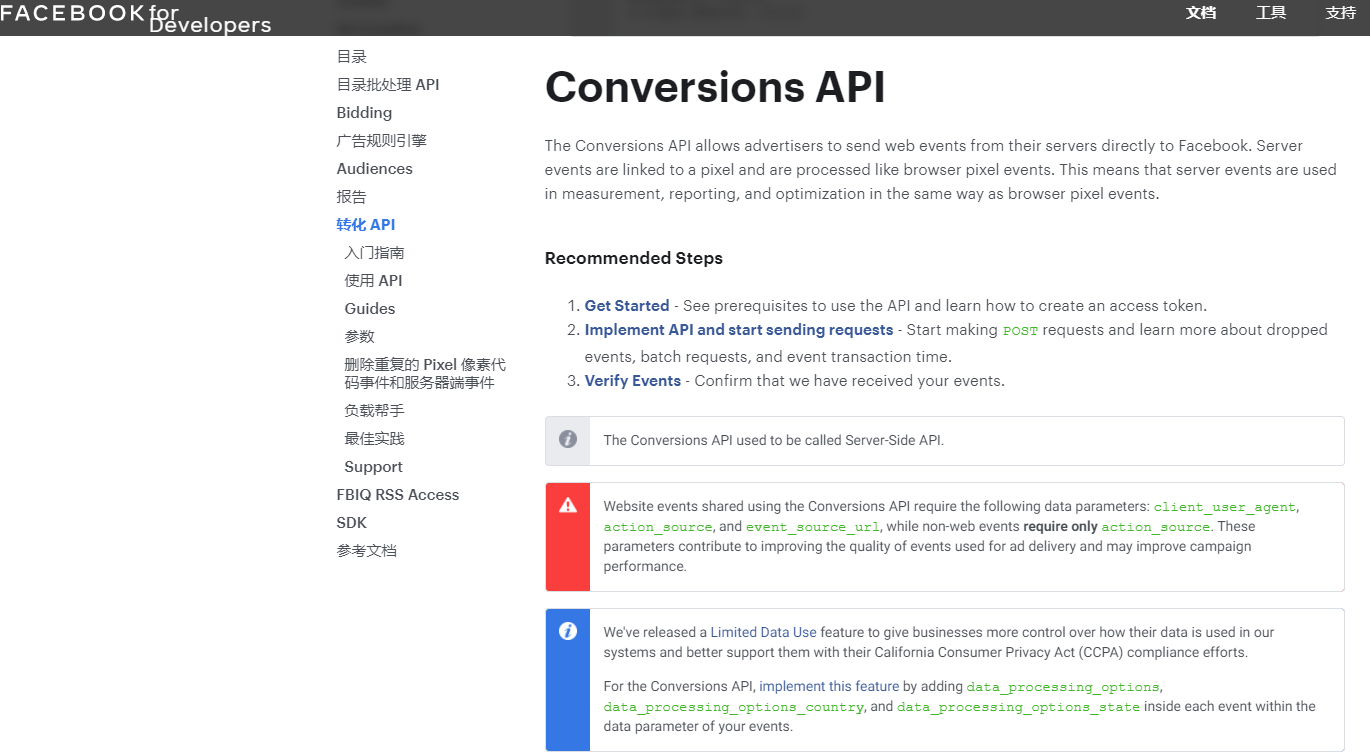1370x754 pixels.
Task: Open 广告规则引擎 sidebar item
Action: pos(382,141)
